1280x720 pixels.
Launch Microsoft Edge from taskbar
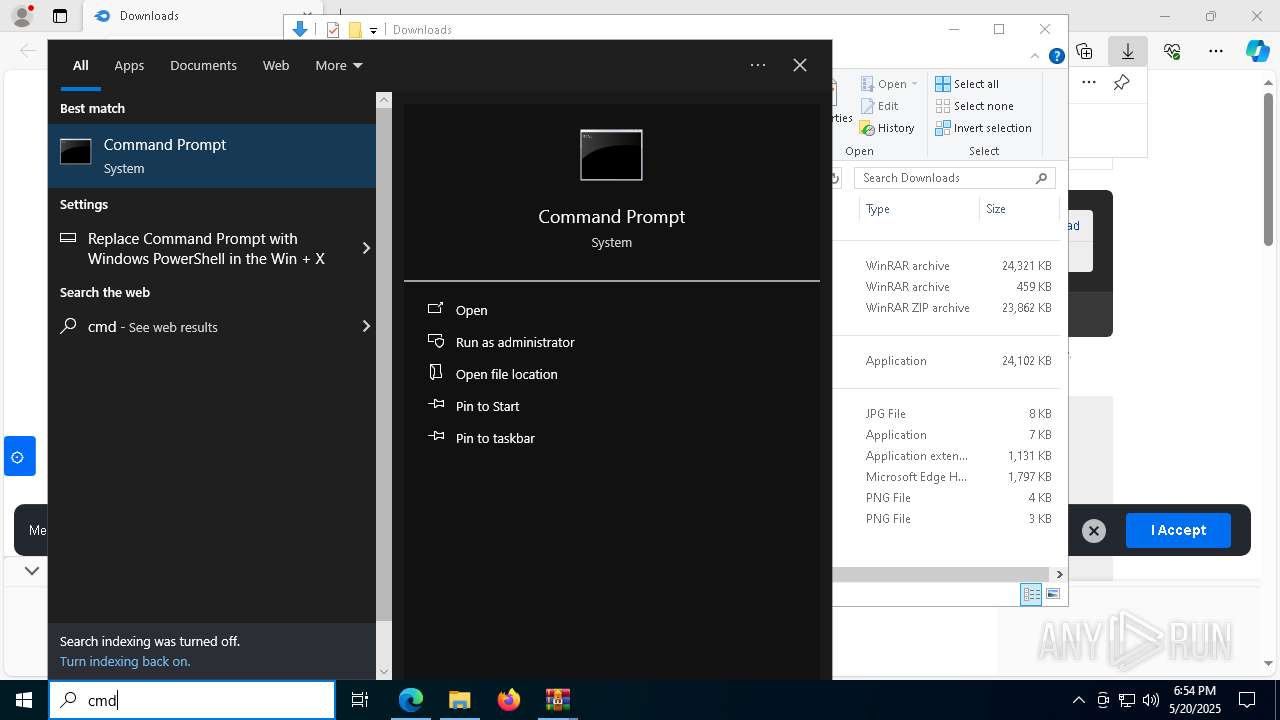point(411,700)
